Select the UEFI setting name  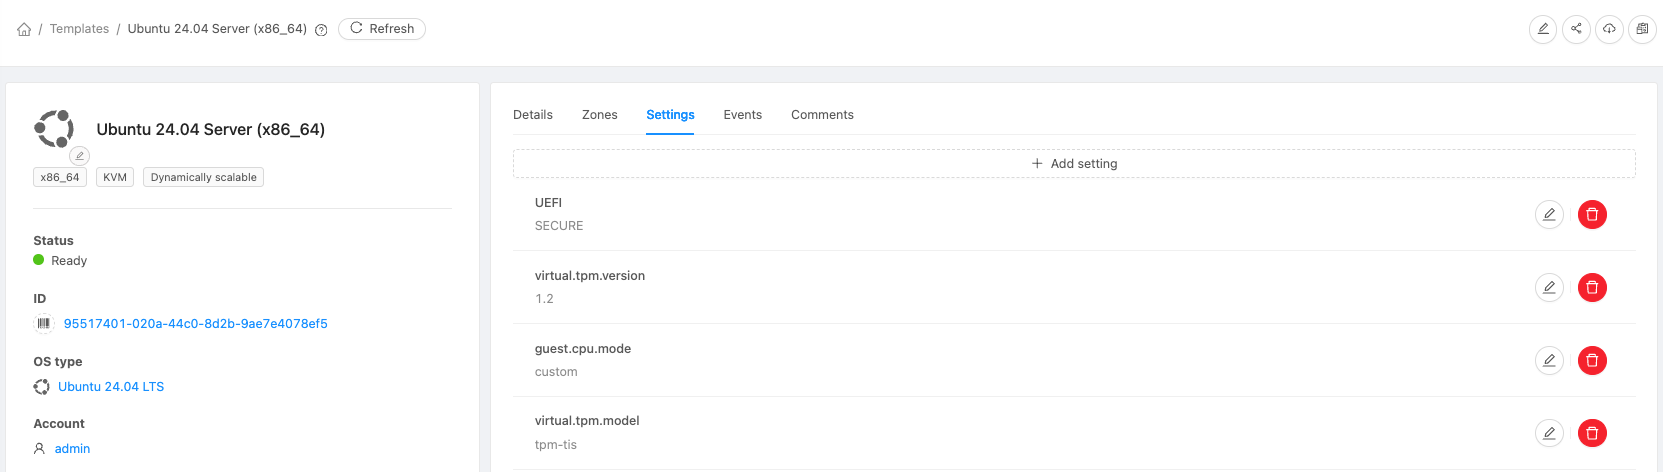click(x=548, y=203)
